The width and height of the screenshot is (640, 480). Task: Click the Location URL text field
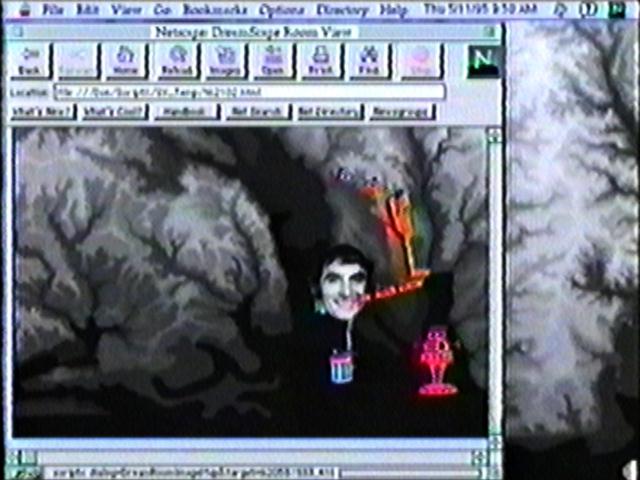click(x=248, y=92)
